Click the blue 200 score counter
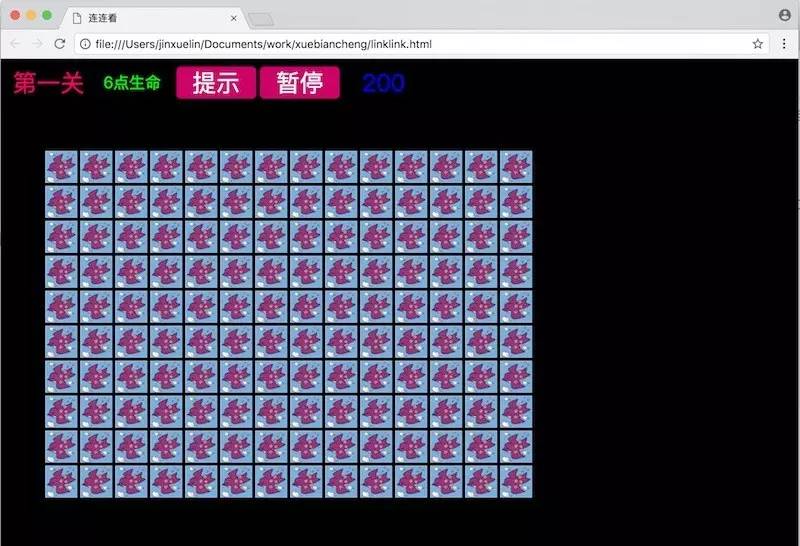The height and width of the screenshot is (546, 800). (x=383, y=83)
